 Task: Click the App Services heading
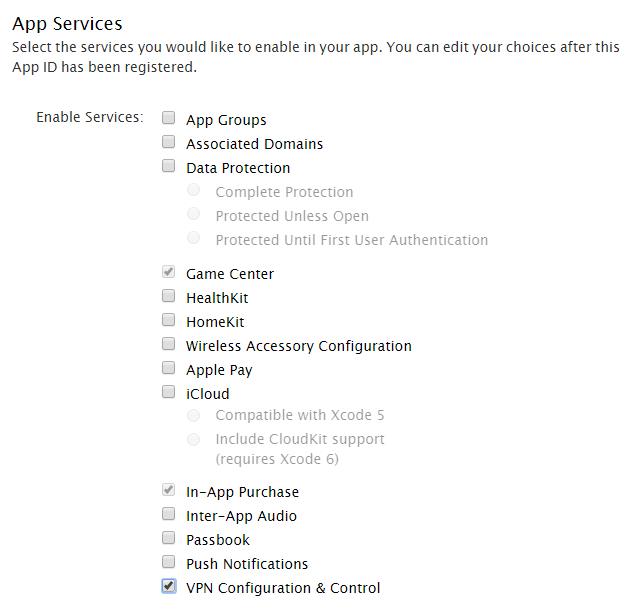coord(67,24)
